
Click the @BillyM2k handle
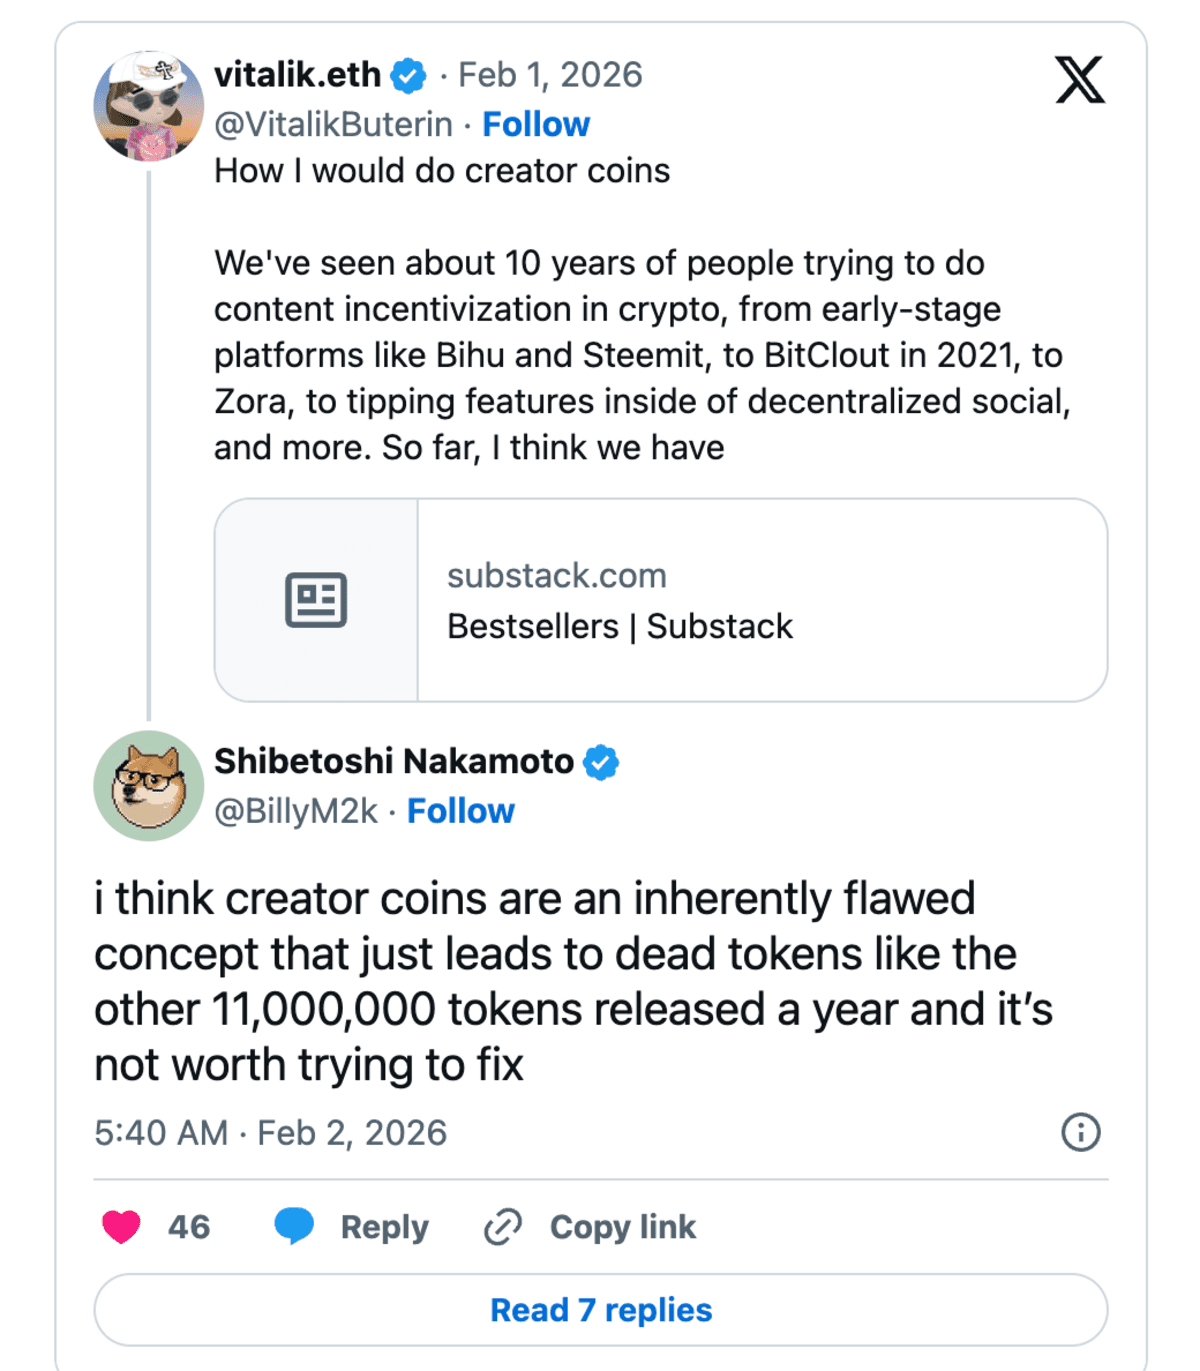coord(296,811)
